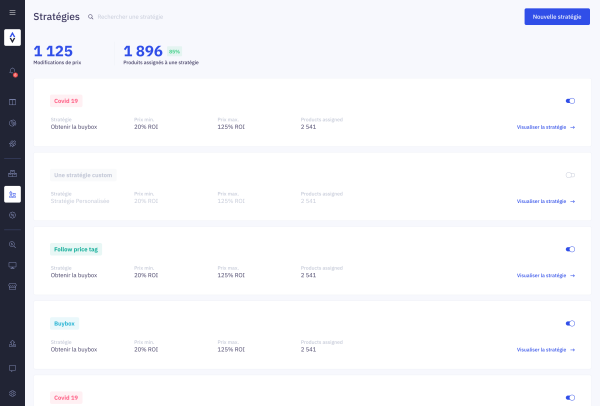Click the 1 896 assigned products figure

(143, 51)
